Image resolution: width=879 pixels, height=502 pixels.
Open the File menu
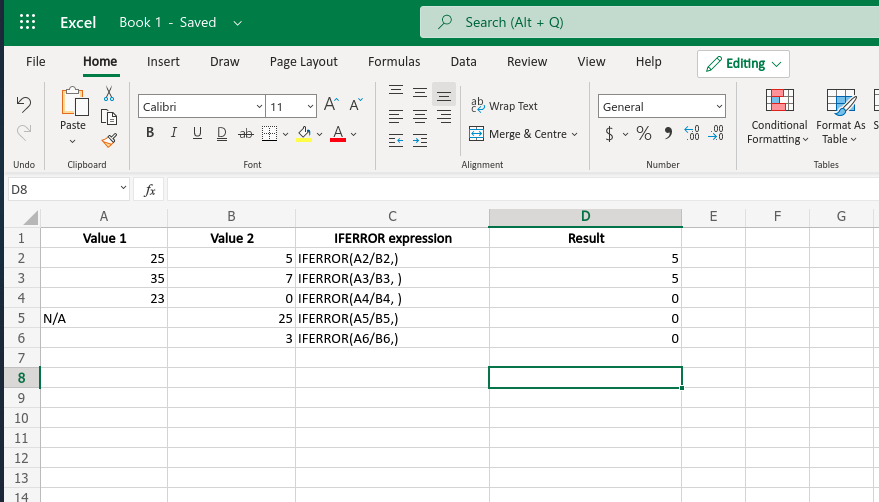click(x=35, y=62)
